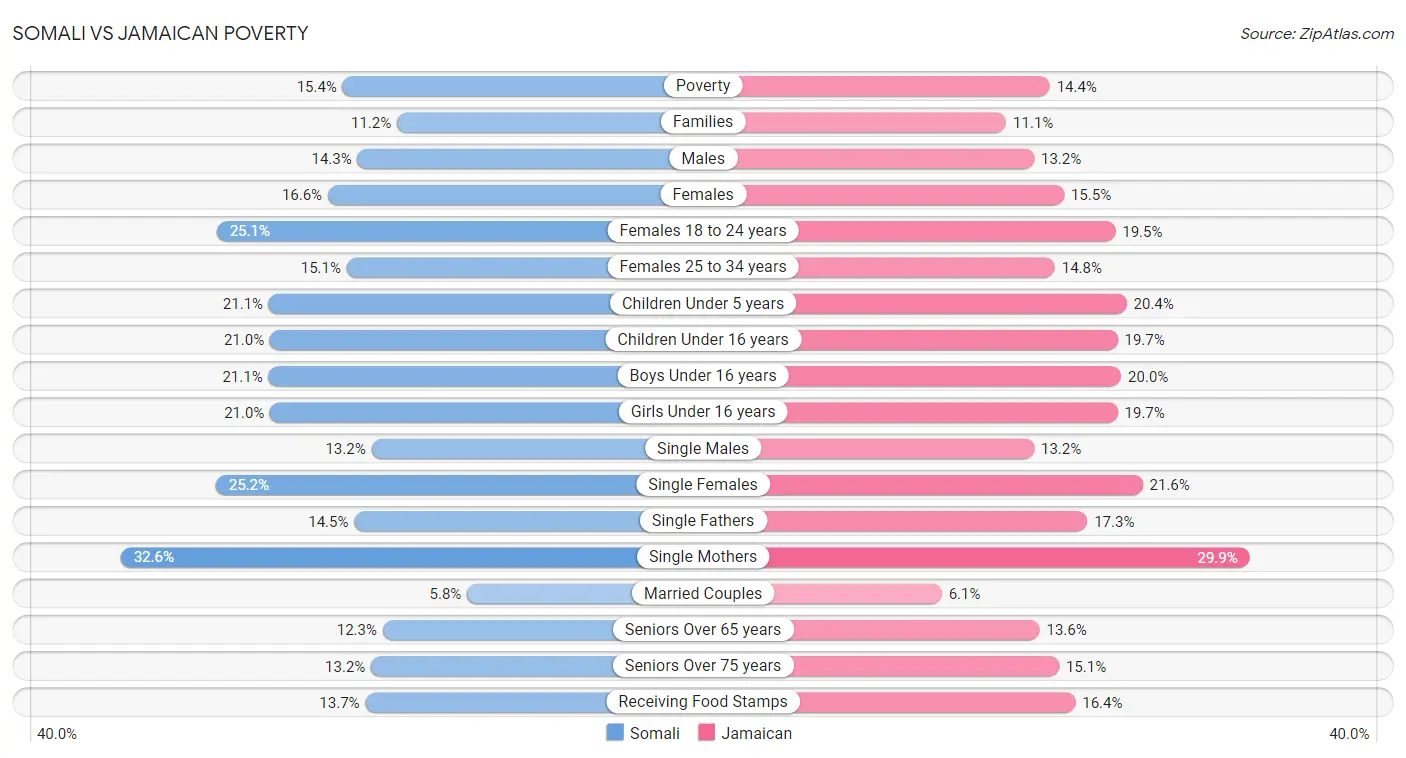Image resolution: width=1406 pixels, height=758 pixels.
Task: Click the Jamaican Married Couples 6.1% bar
Action: click(822, 593)
